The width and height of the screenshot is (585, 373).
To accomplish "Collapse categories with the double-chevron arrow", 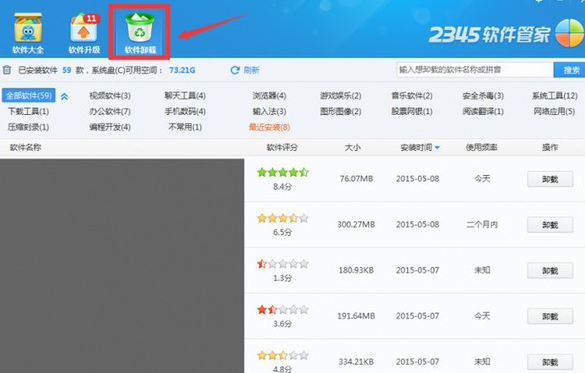I will tap(64, 97).
